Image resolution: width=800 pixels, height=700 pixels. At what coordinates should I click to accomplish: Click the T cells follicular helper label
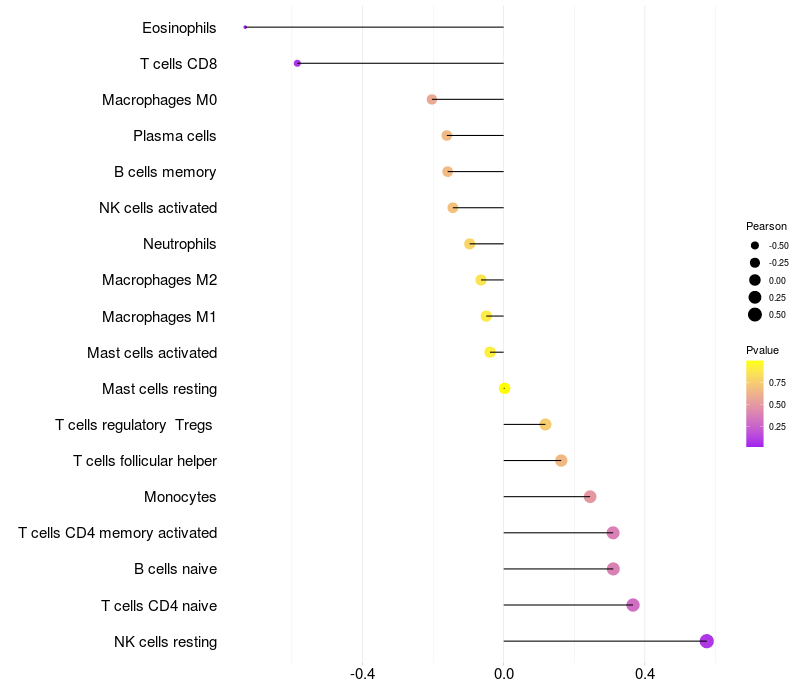point(145,461)
